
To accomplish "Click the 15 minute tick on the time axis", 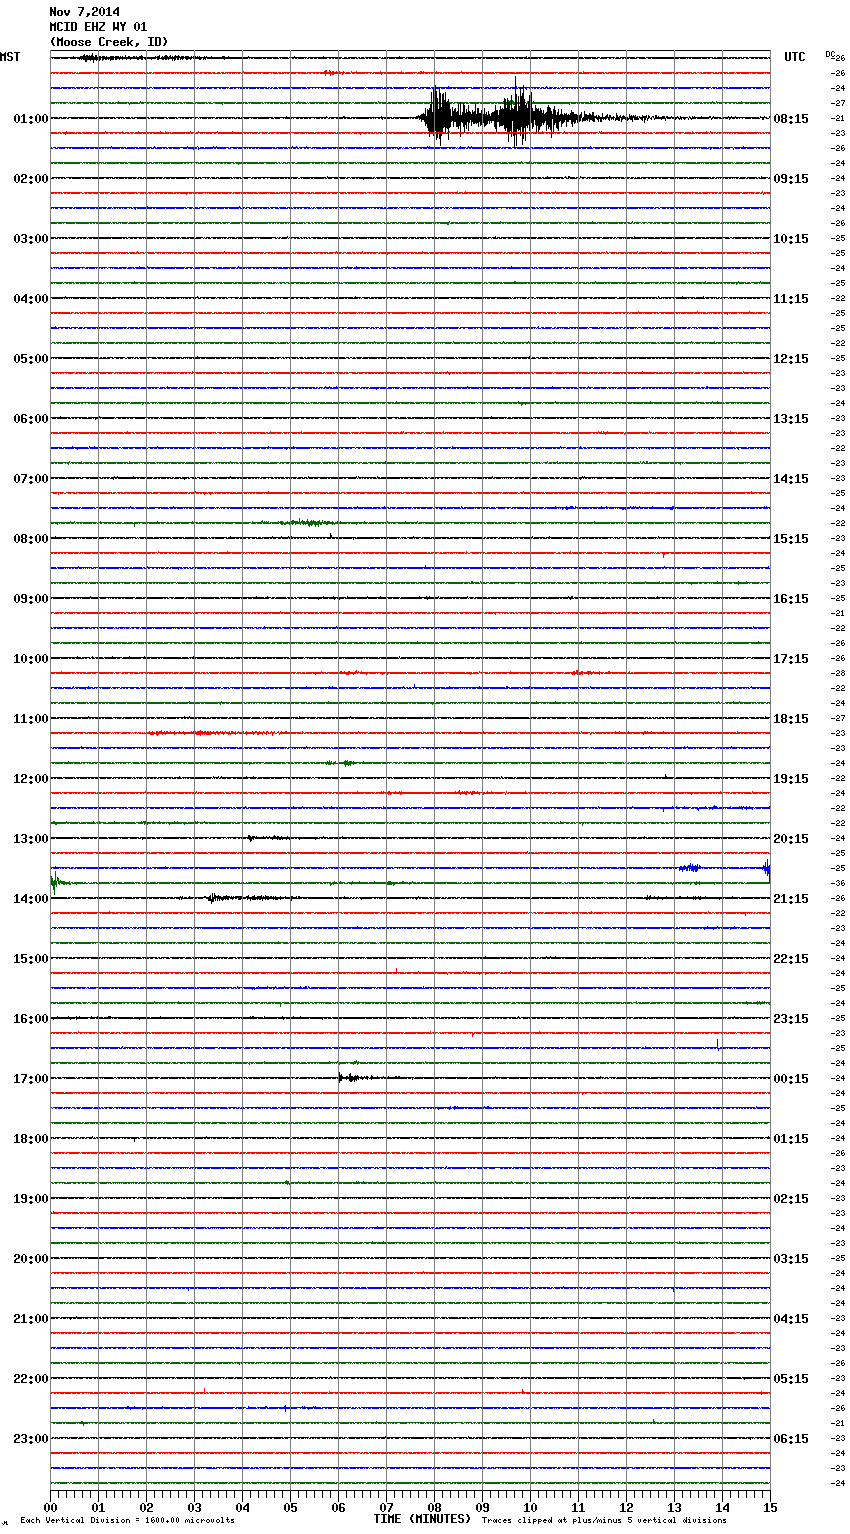I will (x=770, y=1507).
